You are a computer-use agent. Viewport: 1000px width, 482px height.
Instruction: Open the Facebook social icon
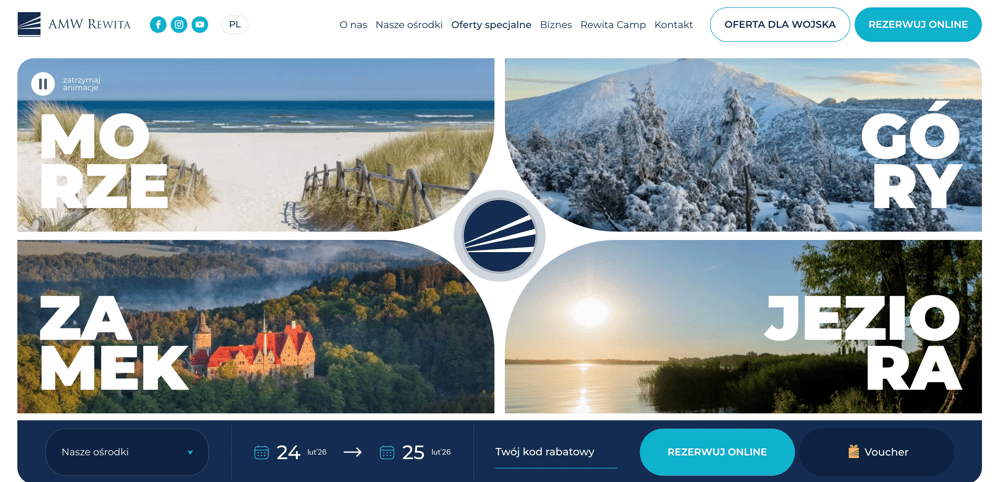tap(158, 25)
